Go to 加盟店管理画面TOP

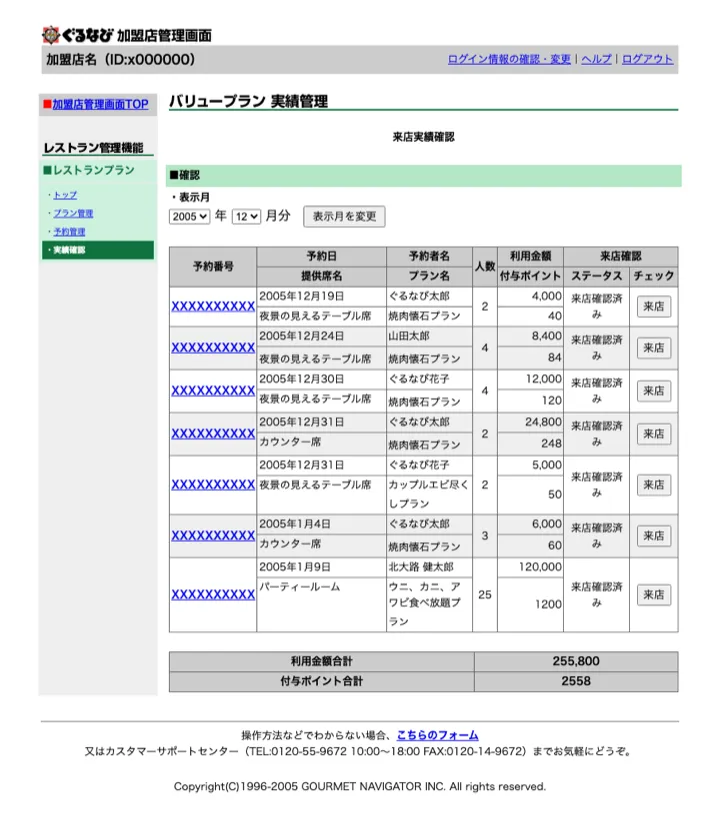click(x=100, y=104)
